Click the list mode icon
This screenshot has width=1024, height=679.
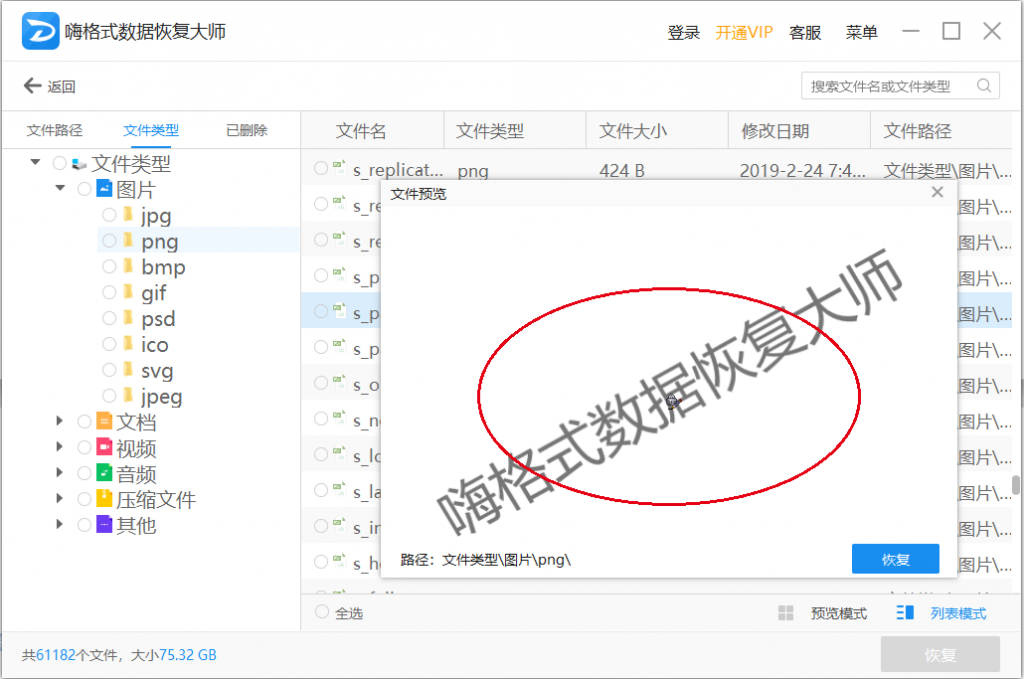(x=905, y=612)
